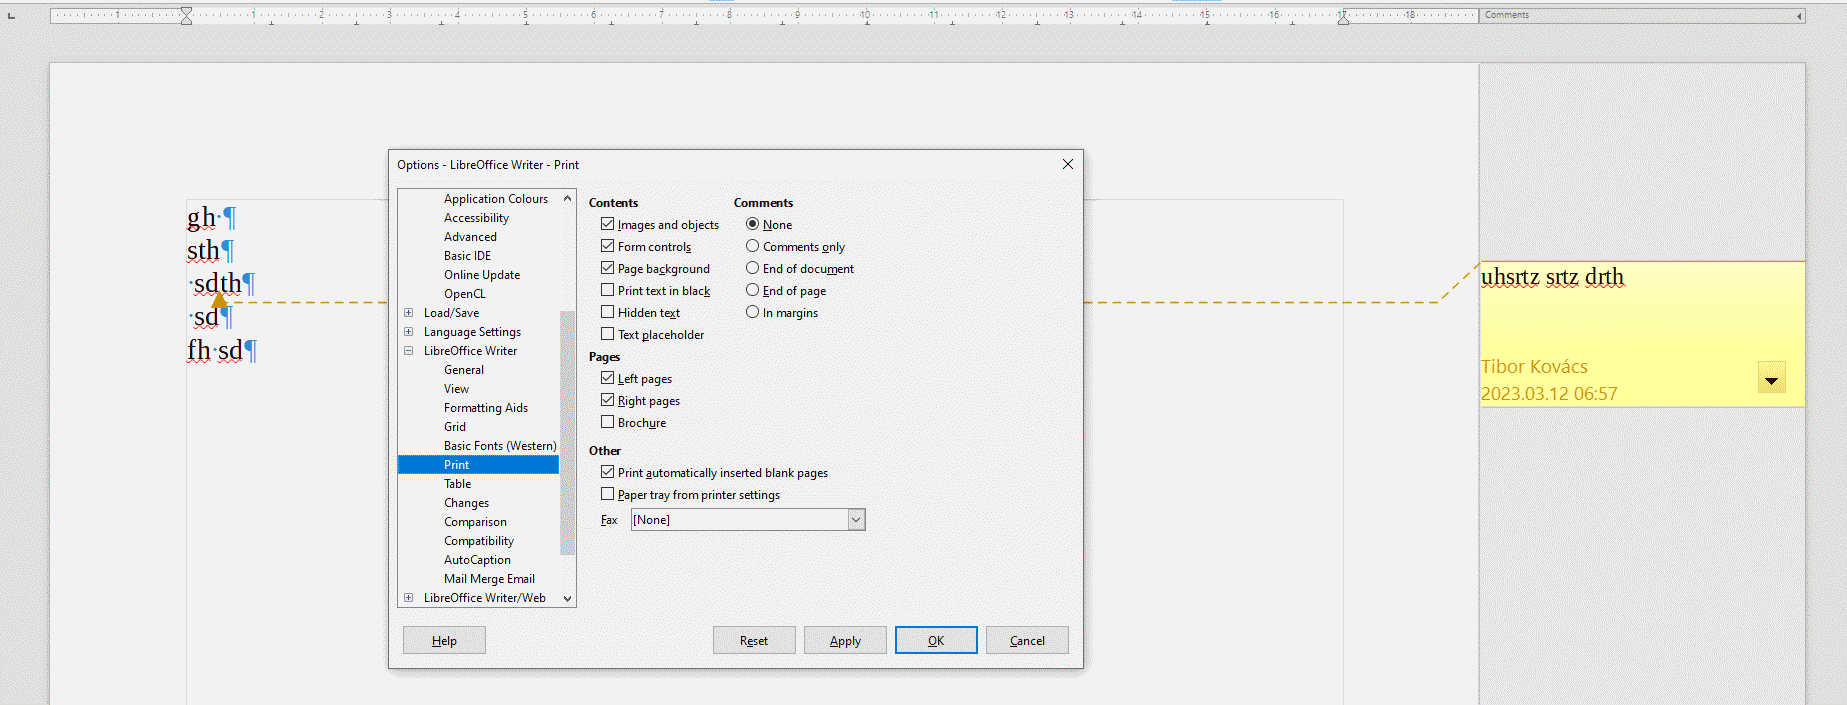This screenshot has height=705, width=1847.
Task: Click the options tree scrollbar thumb
Action: tap(567, 432)
